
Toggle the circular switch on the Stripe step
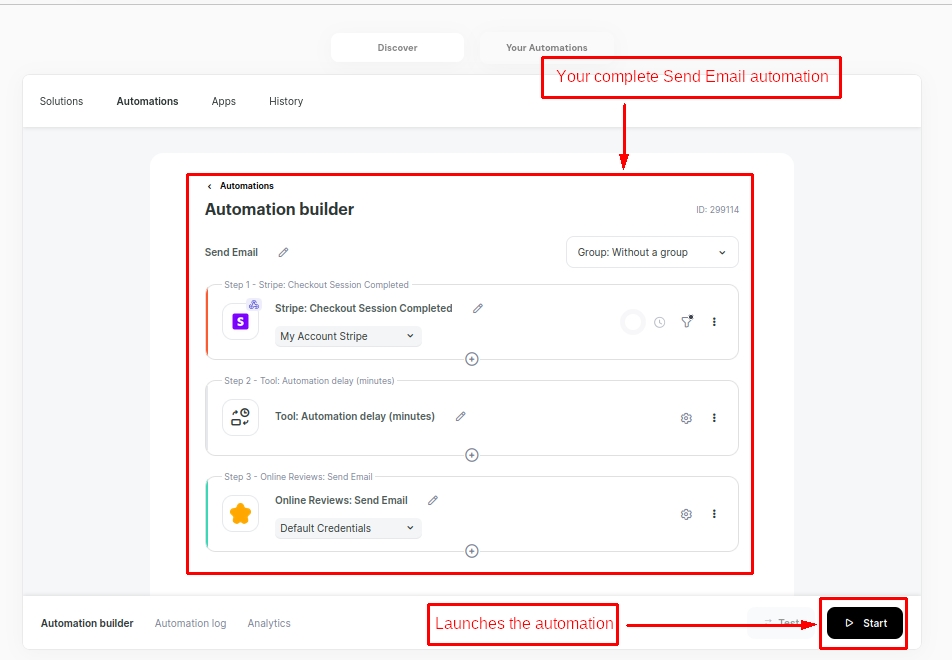point(633,322)
